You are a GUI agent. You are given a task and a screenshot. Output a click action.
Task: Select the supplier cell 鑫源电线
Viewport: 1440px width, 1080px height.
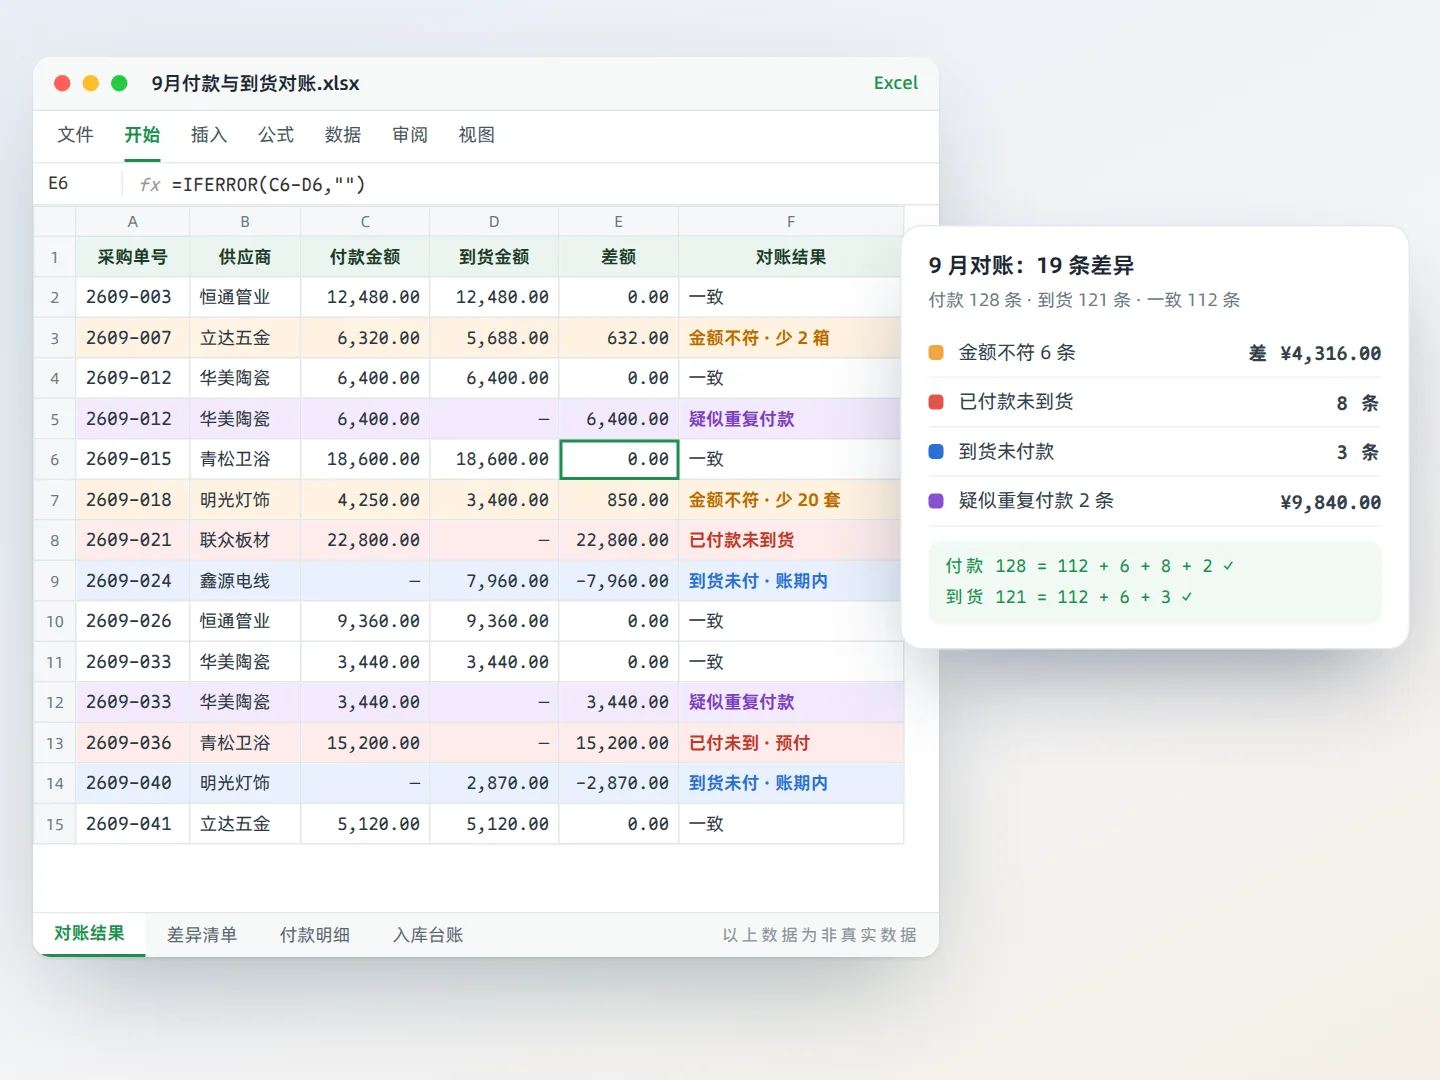click(245, 581)
